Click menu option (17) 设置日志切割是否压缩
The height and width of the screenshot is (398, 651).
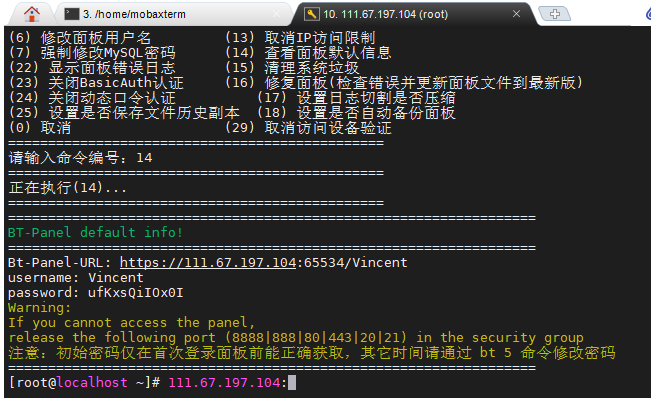356,98
